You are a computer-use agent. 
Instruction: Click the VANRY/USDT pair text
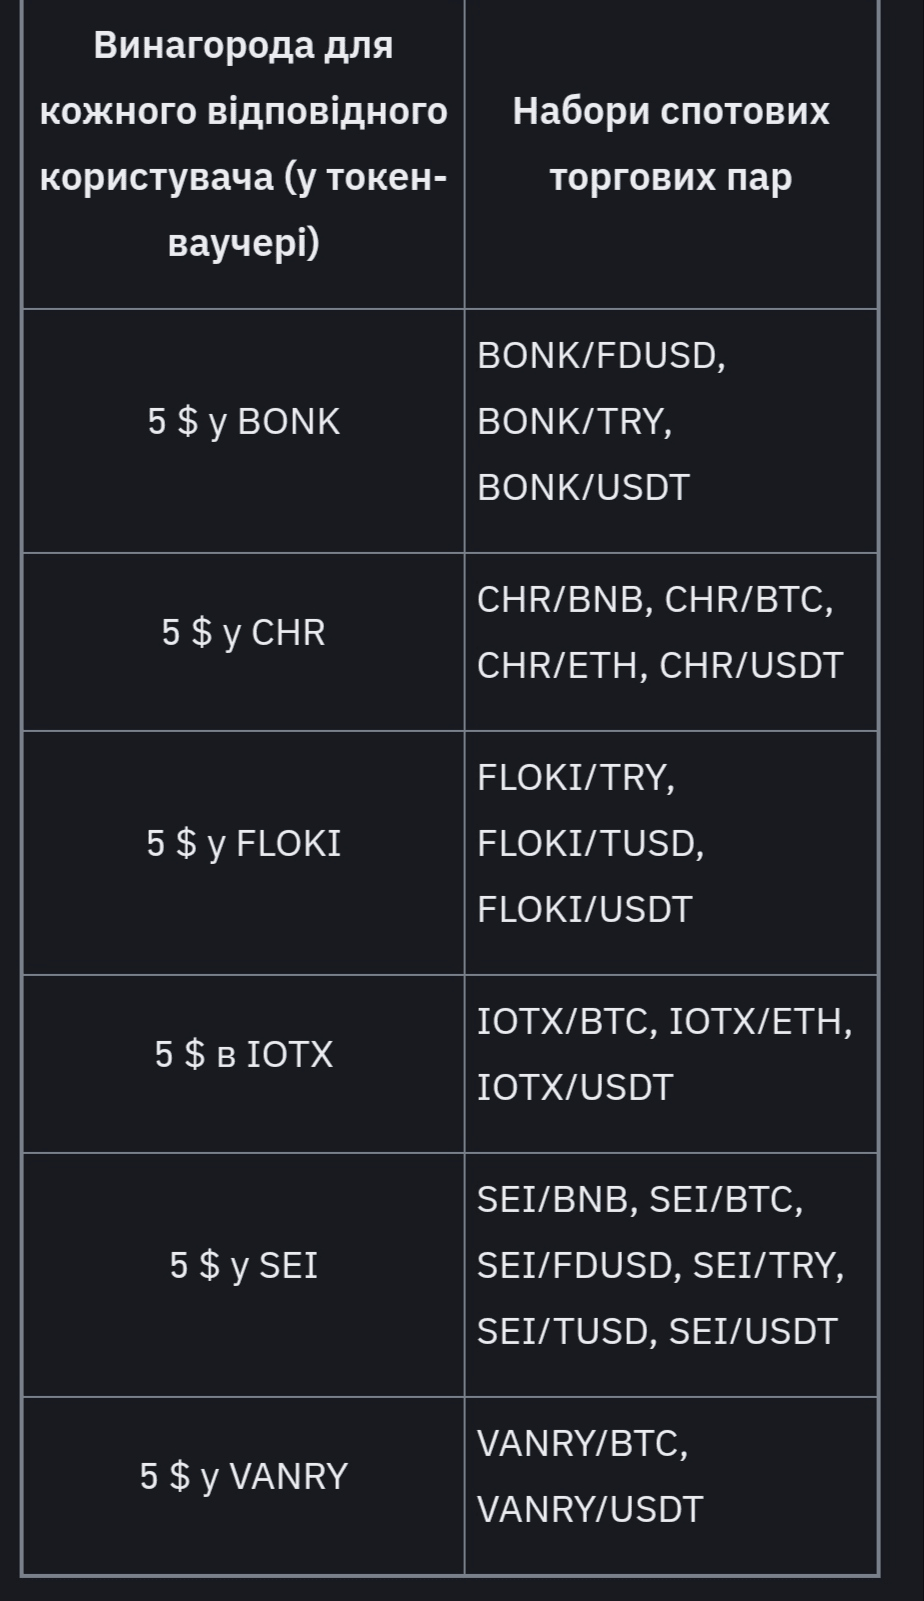[x=590, y=1510]
